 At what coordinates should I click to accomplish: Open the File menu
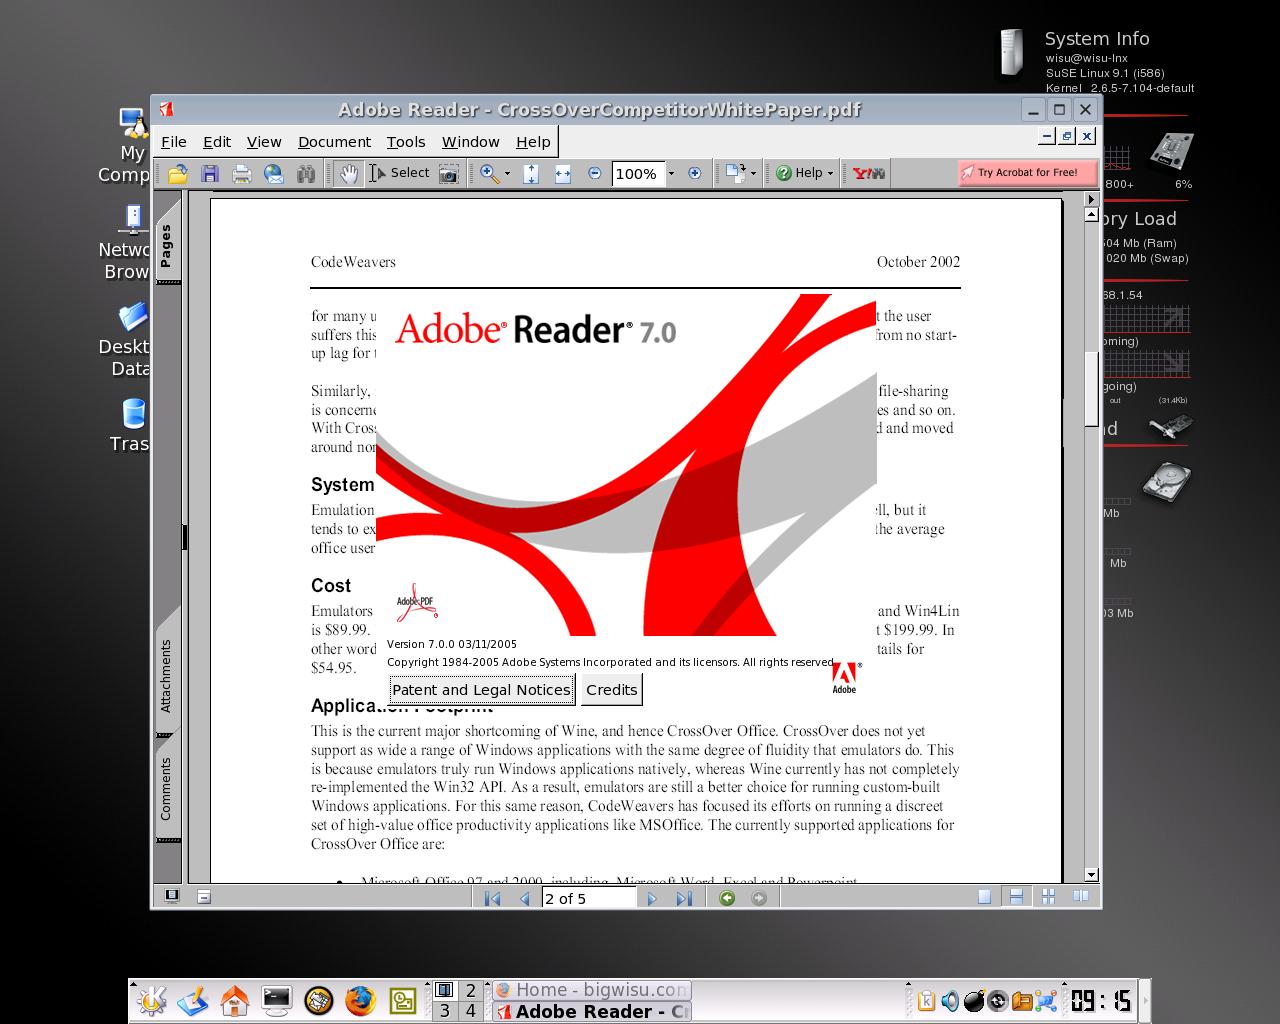coord(174,142)
